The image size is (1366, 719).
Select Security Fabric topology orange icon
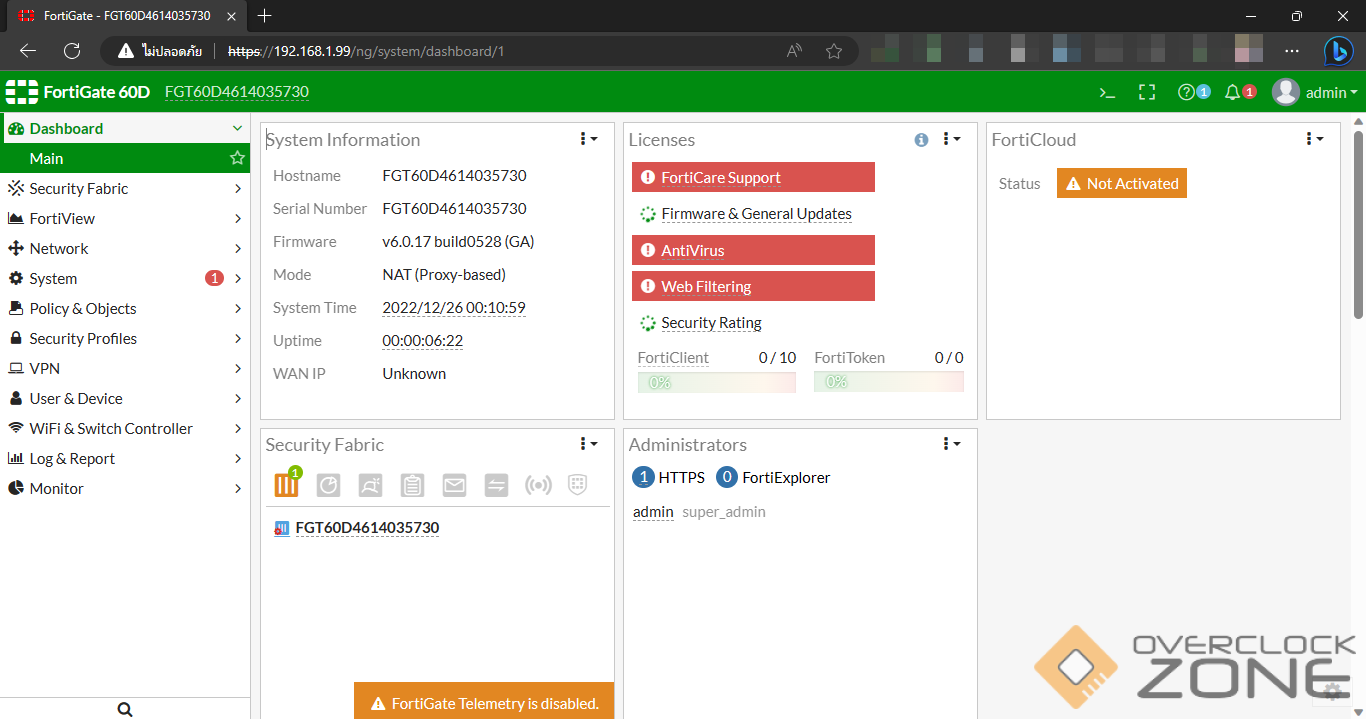pos(287,485)
